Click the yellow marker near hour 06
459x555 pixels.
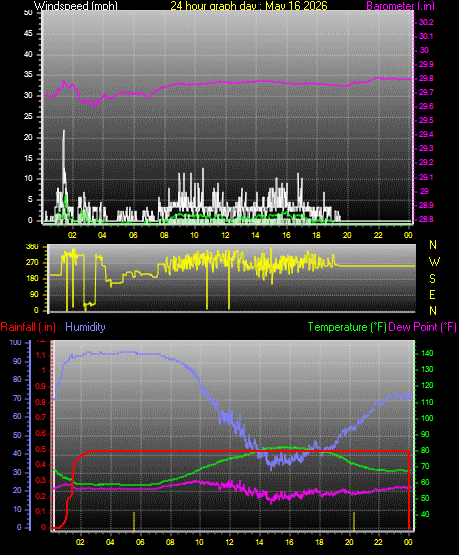click(134, 521)
